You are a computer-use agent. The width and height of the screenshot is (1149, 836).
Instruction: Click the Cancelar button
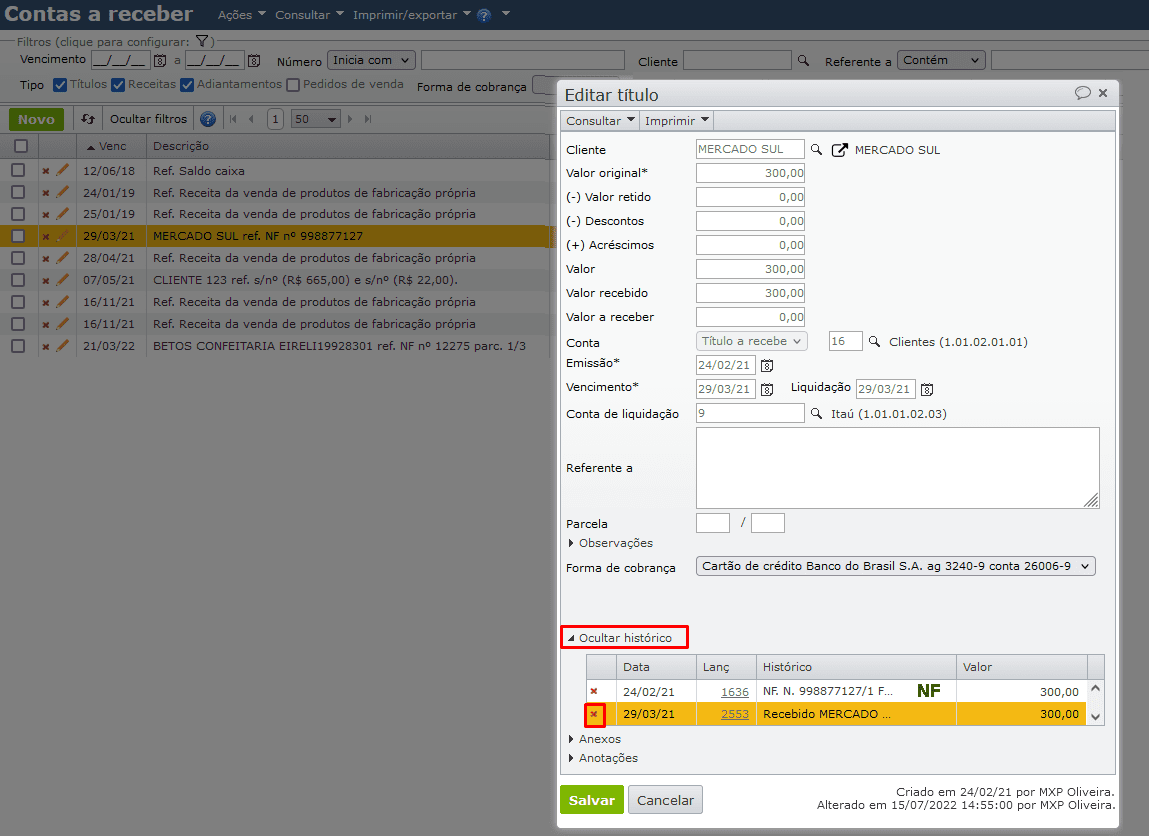tap(665, 800)
